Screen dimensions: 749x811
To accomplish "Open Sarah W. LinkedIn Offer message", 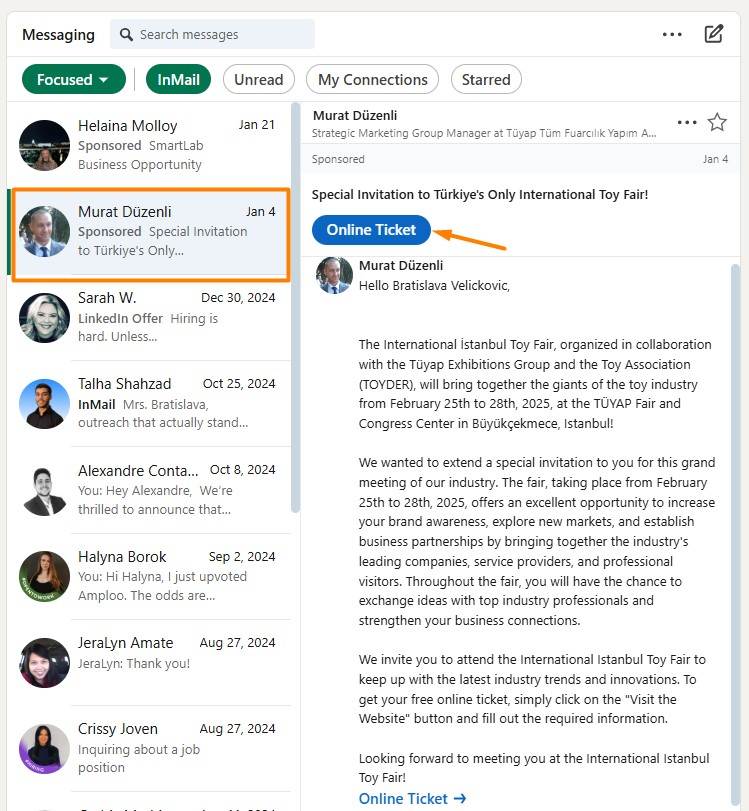I will (149, 317).
